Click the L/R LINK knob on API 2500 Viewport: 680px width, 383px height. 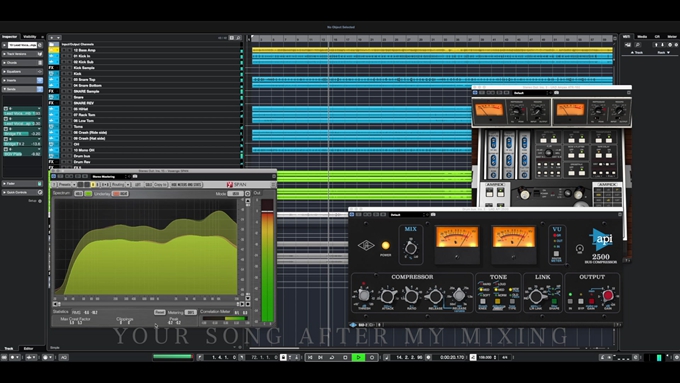click(x=536, y=296)
